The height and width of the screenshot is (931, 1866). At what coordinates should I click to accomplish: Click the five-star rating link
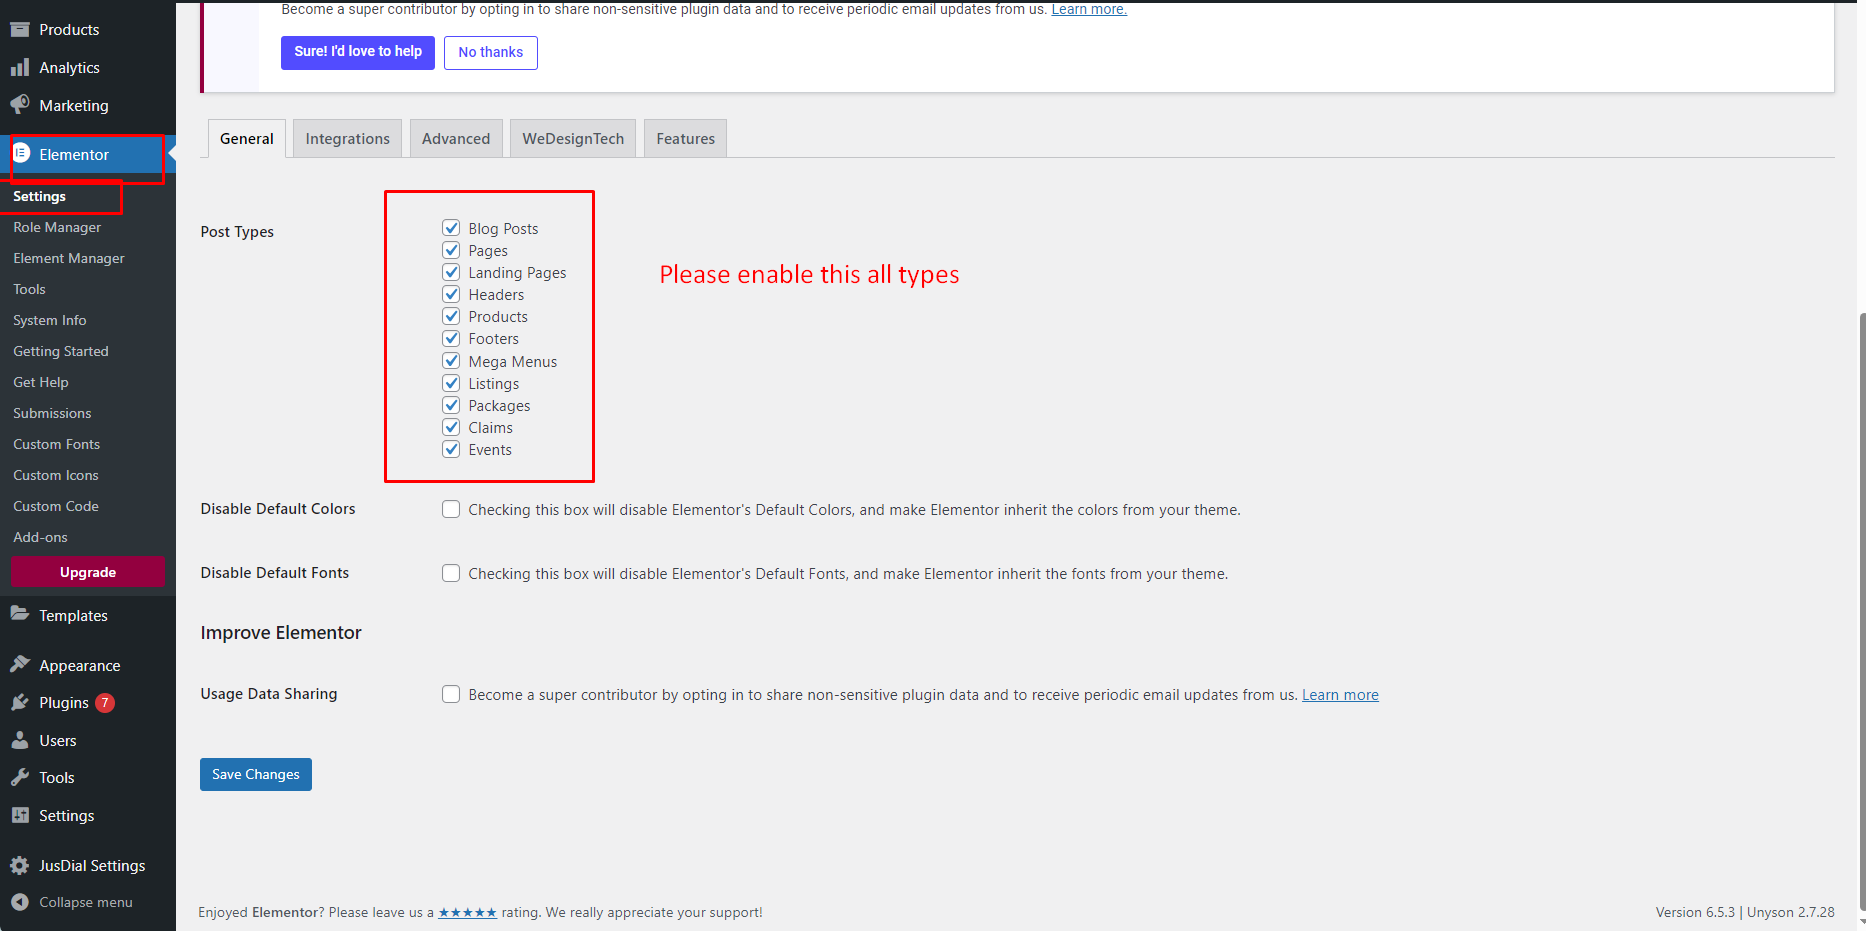467,912
